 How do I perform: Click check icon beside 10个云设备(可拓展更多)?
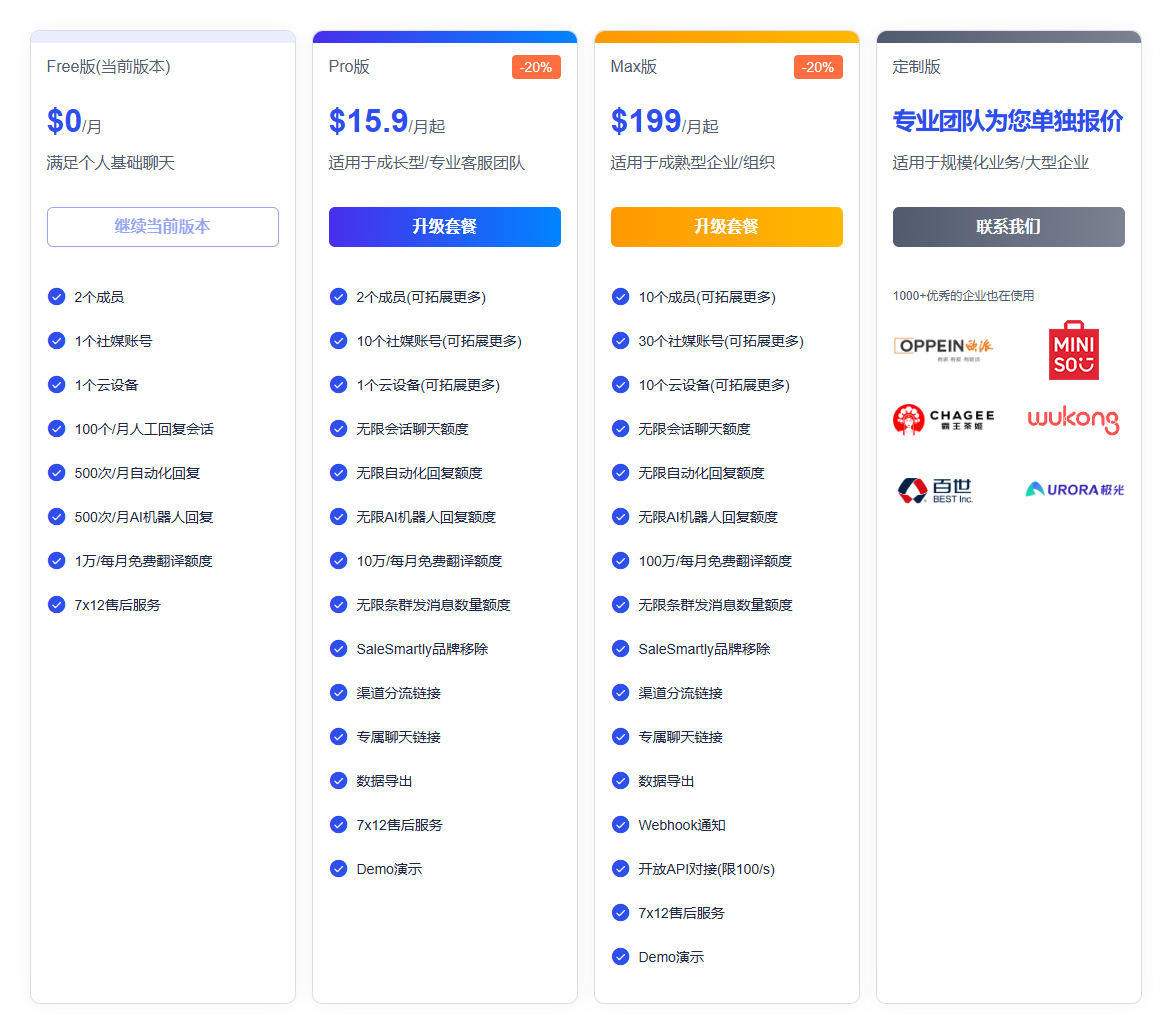click(x=620, y=385)
